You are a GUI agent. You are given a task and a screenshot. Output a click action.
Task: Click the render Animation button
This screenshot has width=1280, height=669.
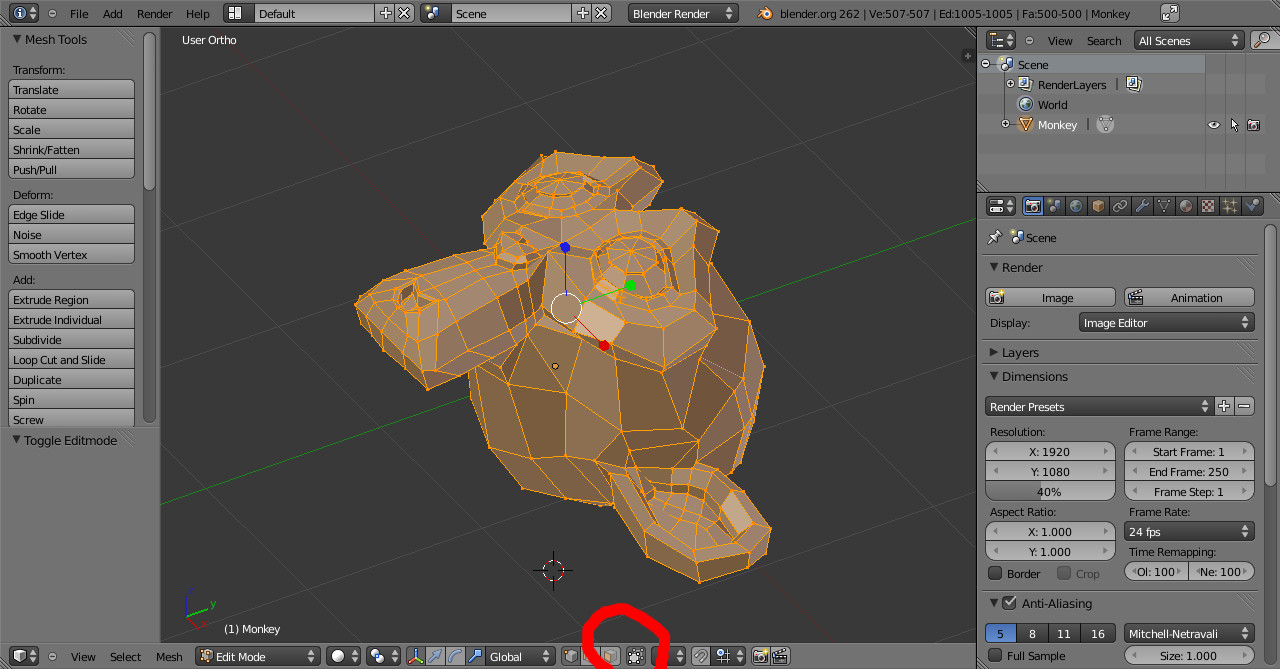(x=1189, y=297)
